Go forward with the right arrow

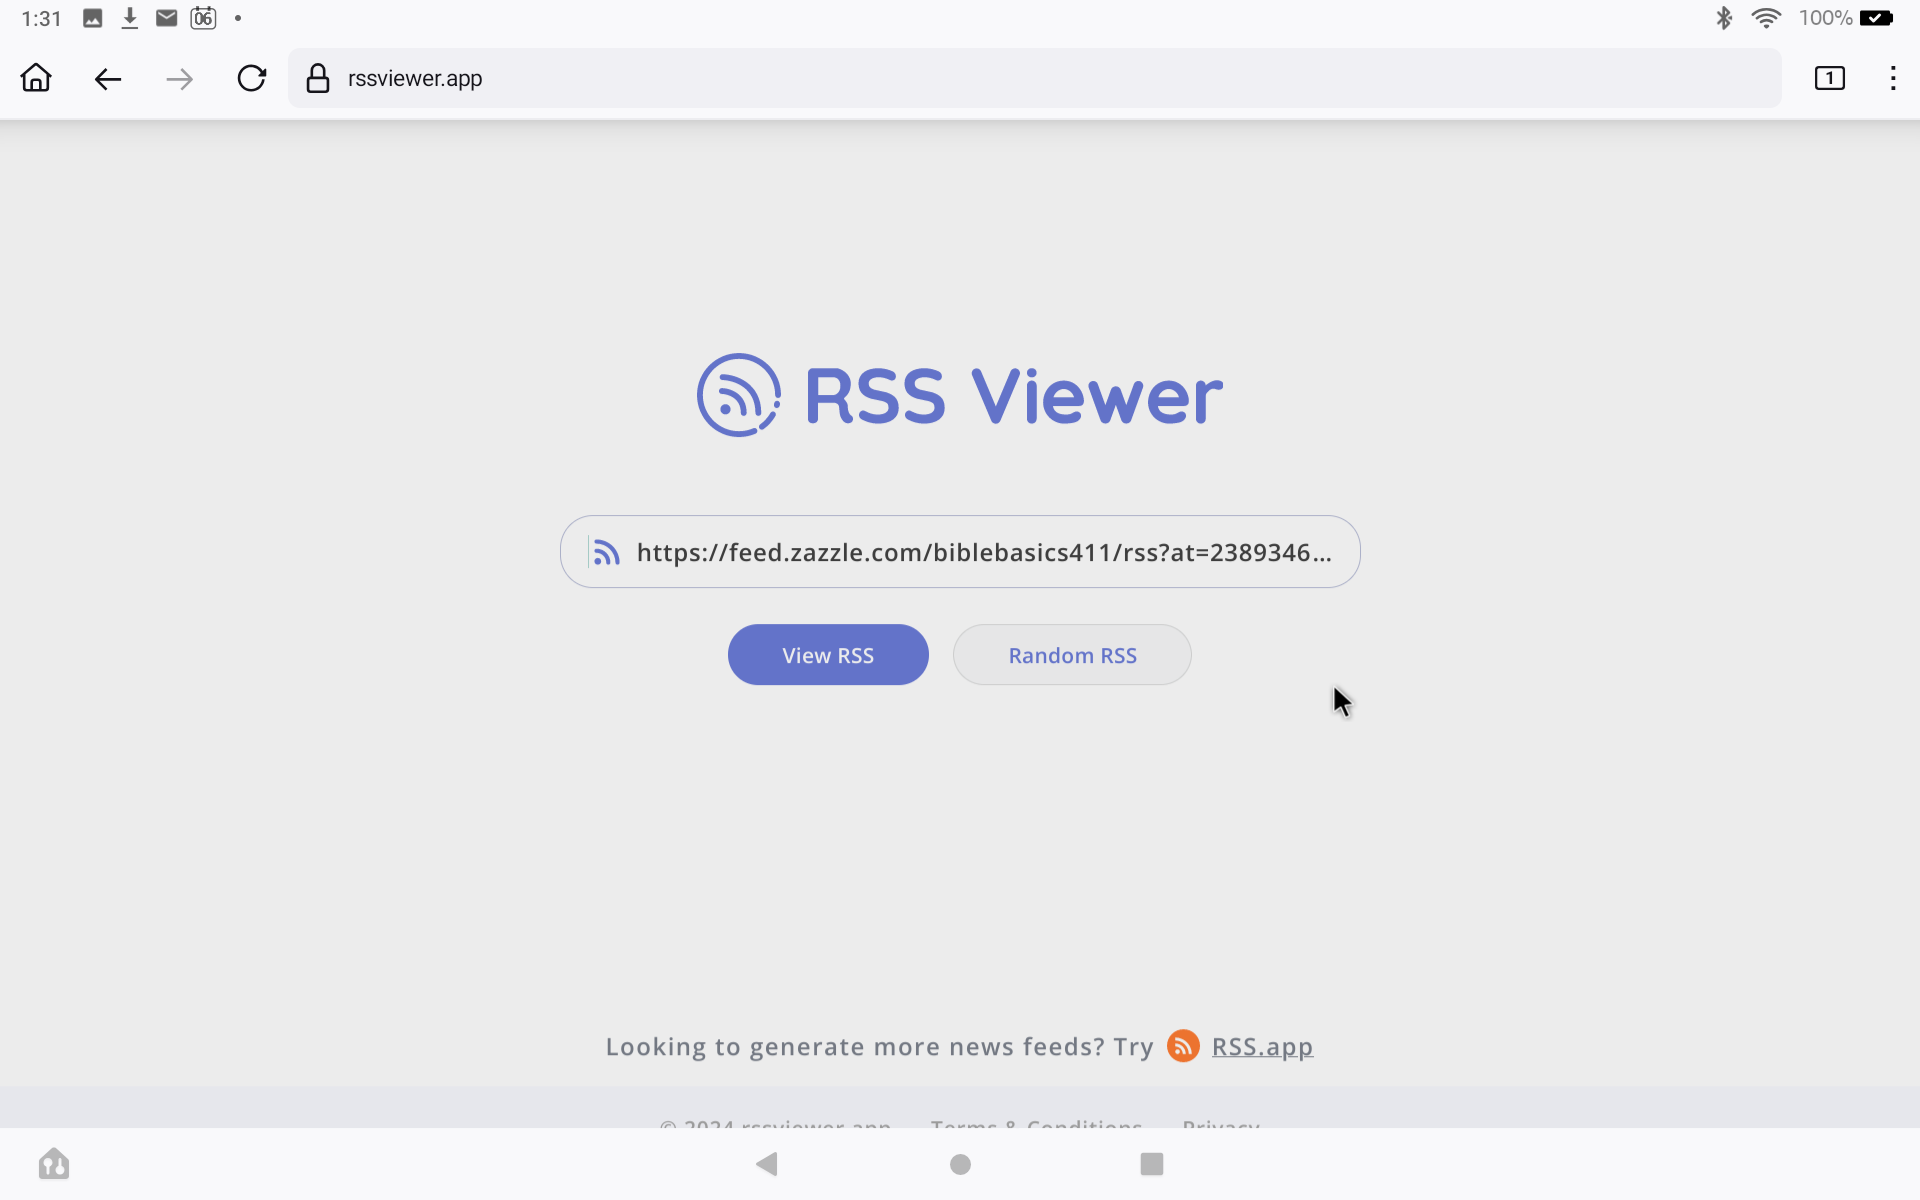(x=180, y=79)
